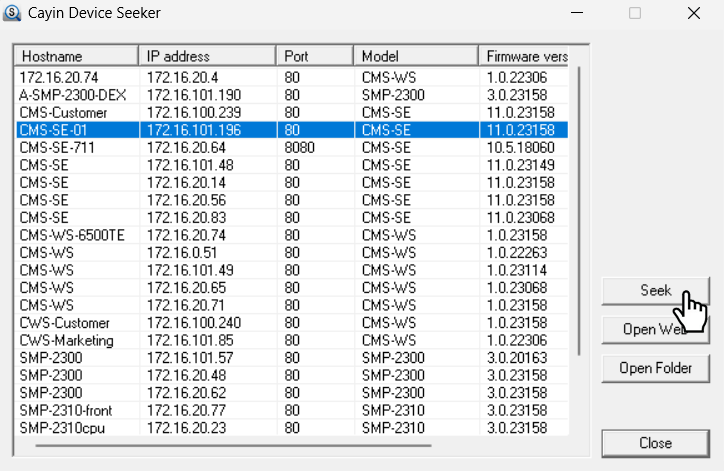The image size is (724, 471).
Task: Select CMS-SE-711 device row
Action: (x=292, y=148)
